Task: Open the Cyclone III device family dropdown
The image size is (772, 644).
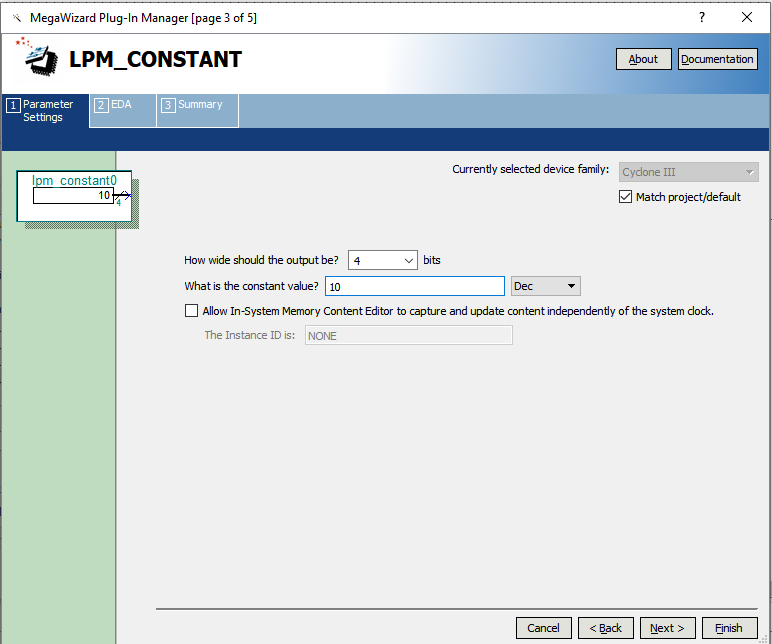Action: (x=689, y=172)
